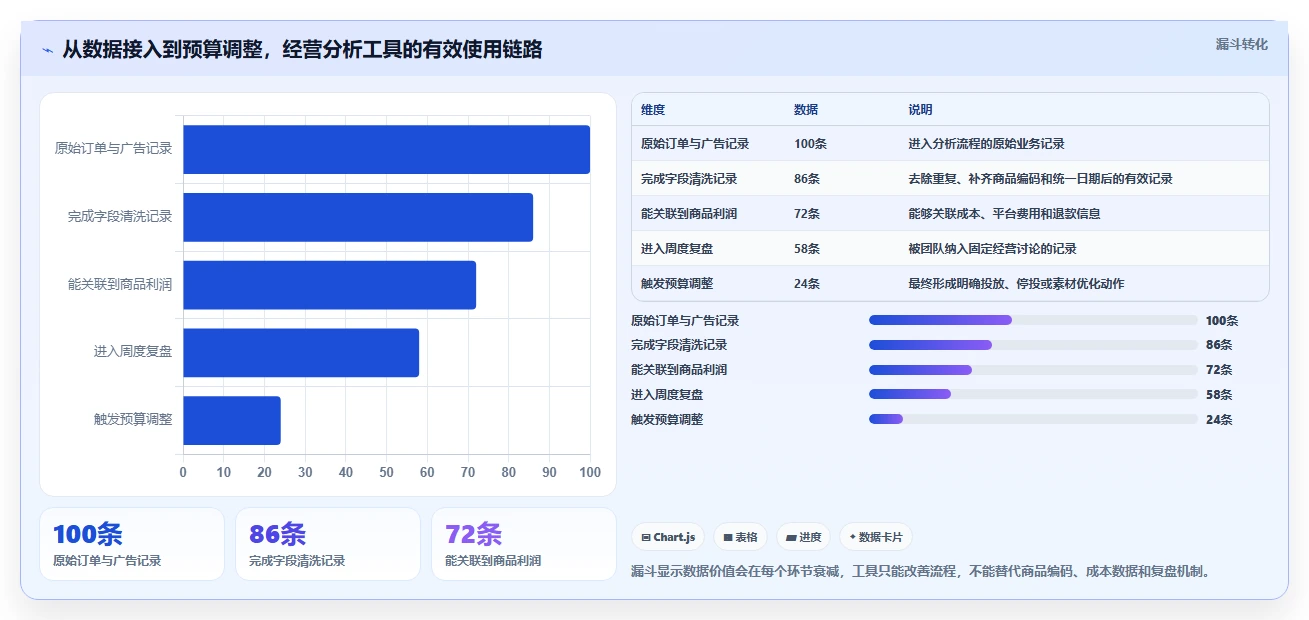
Task: Select the 进度 tag chip
Action: [x=803, y=537]
